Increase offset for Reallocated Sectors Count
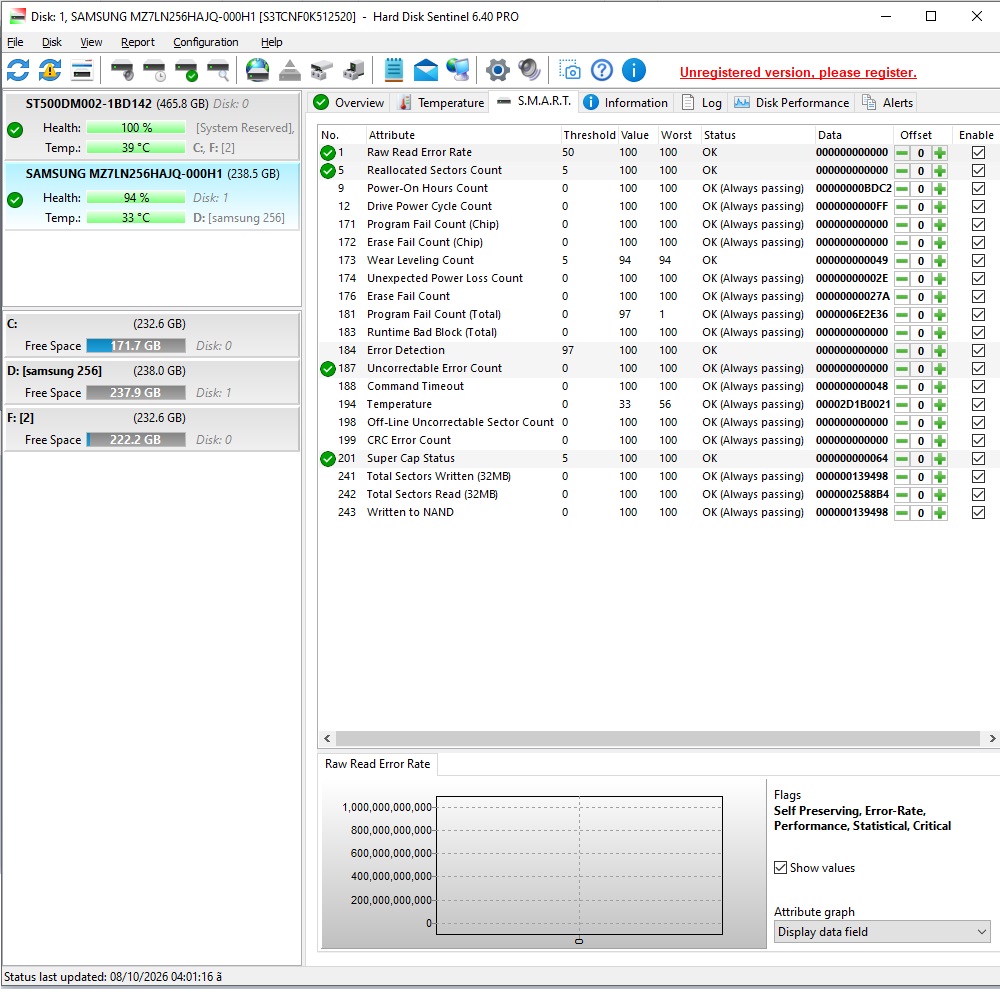The image size is (1000, 1000). (939, 171)
